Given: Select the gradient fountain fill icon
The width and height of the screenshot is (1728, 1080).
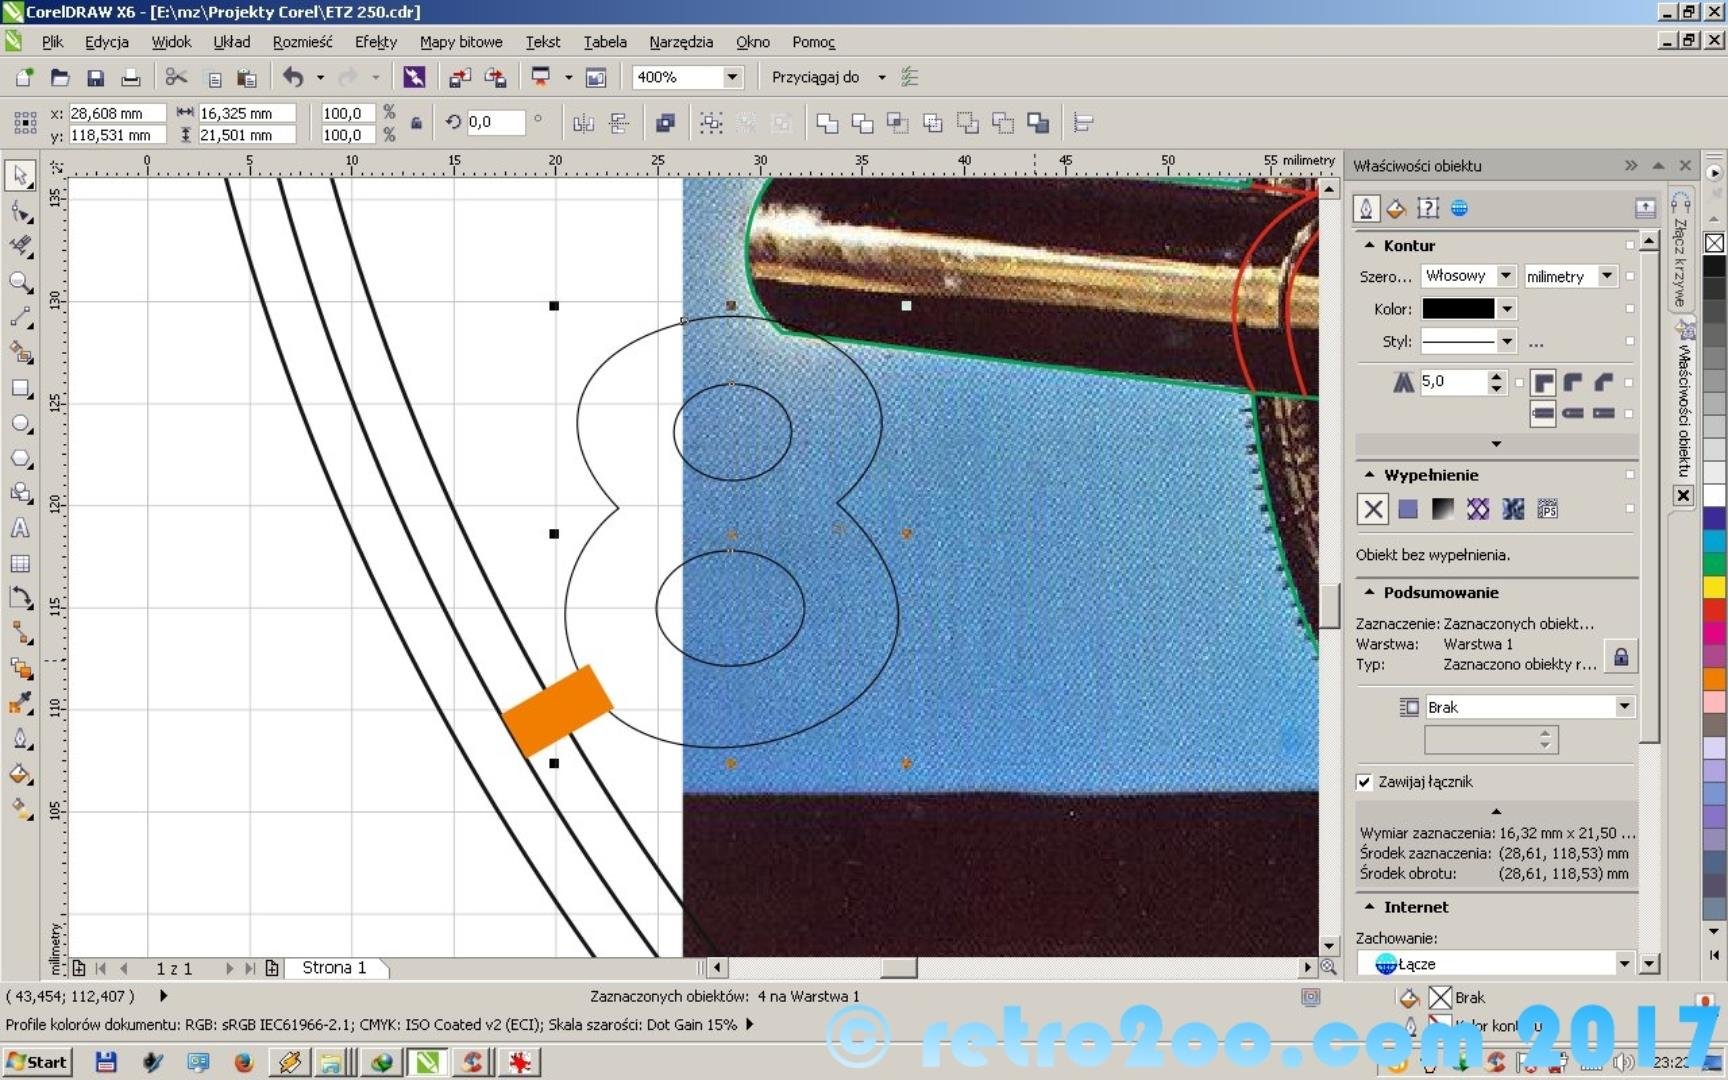Looking at the screenshot, I should click(x=1442, y=509).
